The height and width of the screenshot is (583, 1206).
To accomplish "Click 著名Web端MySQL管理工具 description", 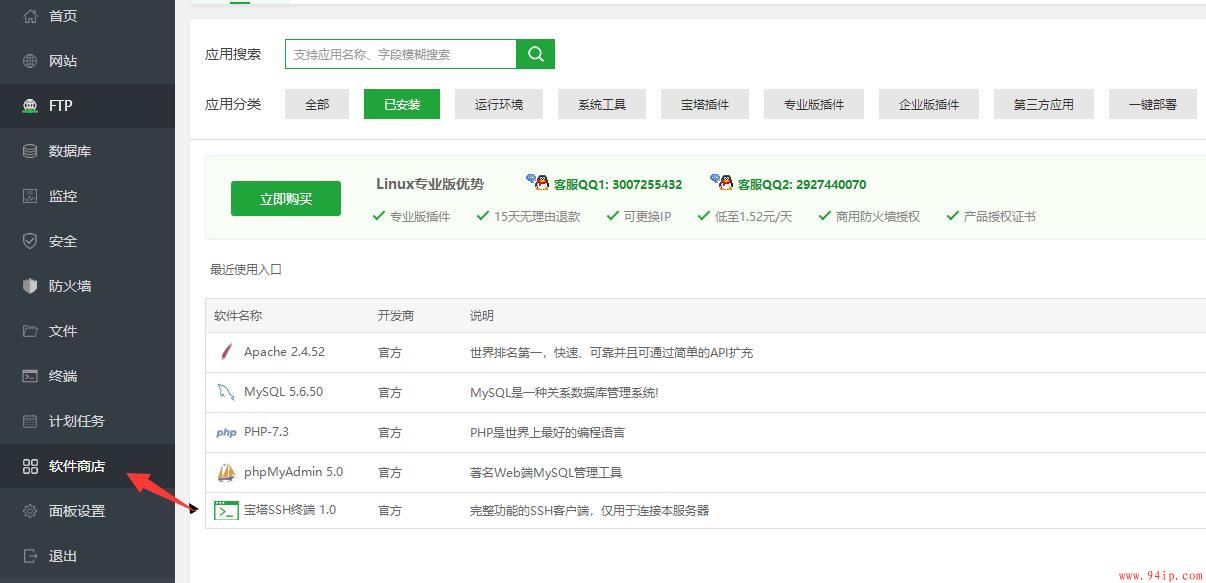I will [546, 472].
